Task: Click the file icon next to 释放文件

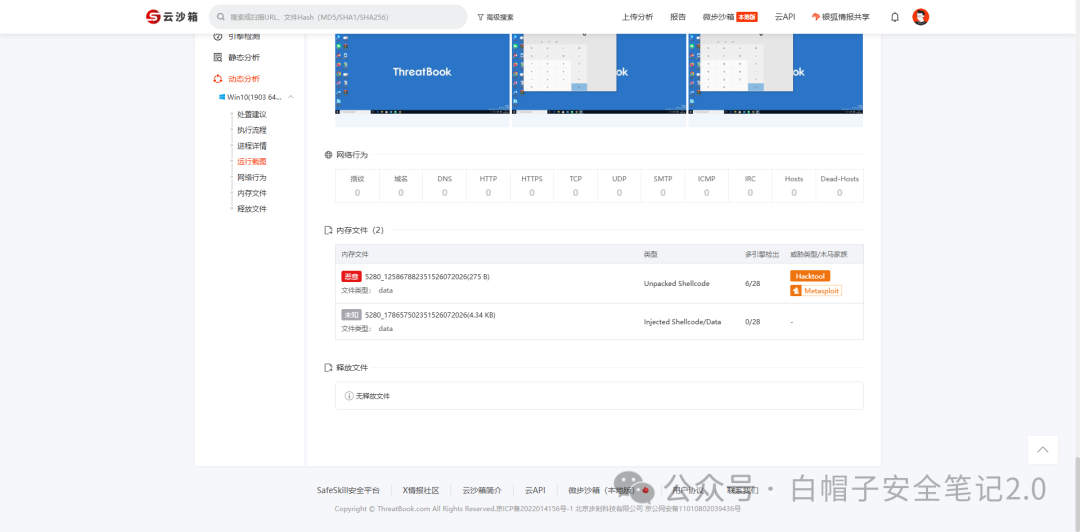Action: click(x=329, y=368)
